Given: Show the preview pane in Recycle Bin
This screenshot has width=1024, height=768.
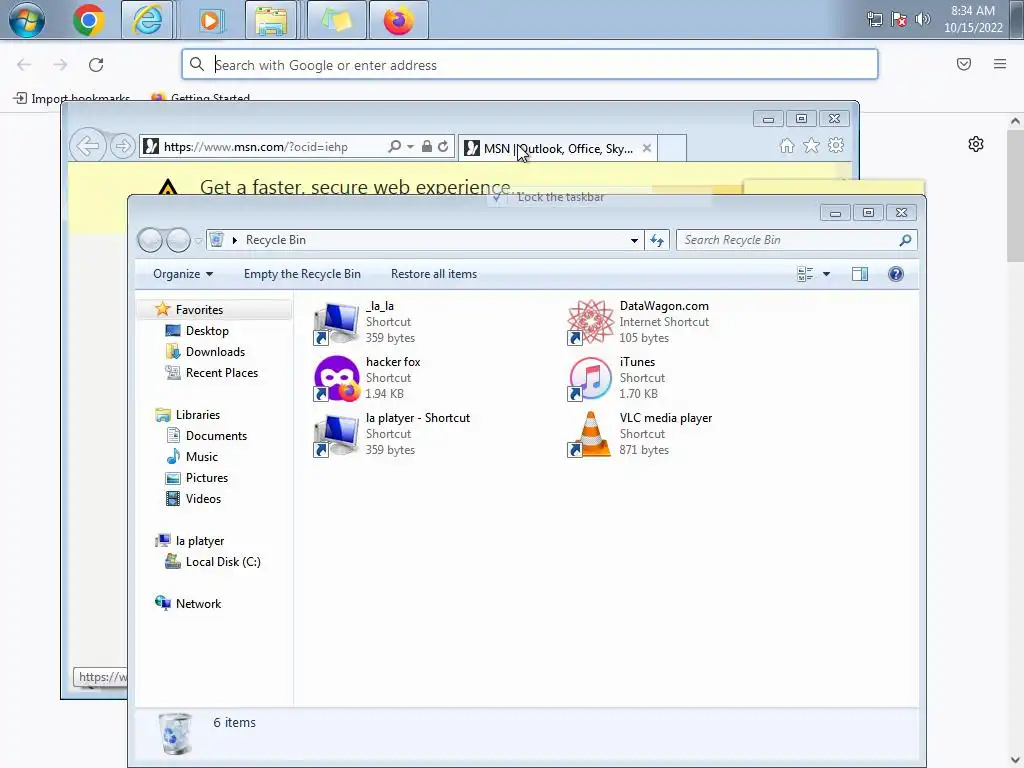Looking at the screenshot, I should coord(860,274).
